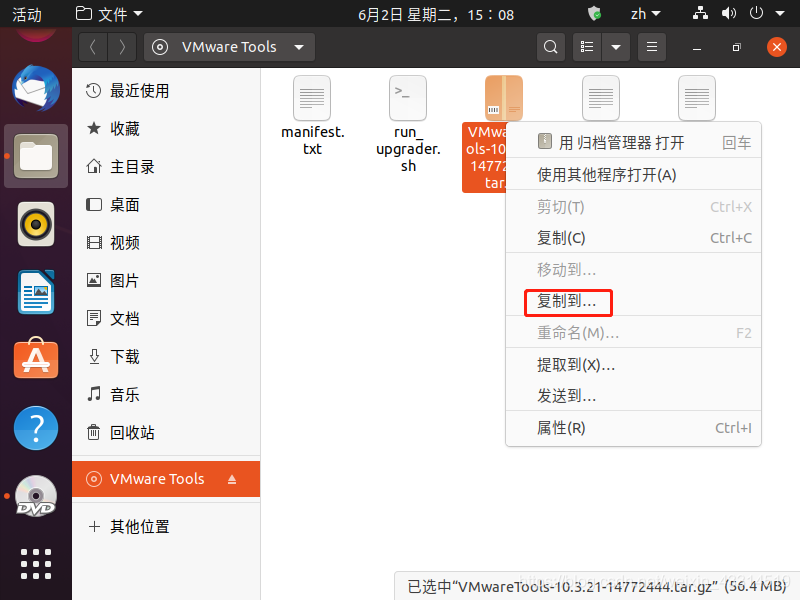Screen dimensions: 800x600
Task: Open 图片 folder in the sidebar
Action: pos(166,281)
